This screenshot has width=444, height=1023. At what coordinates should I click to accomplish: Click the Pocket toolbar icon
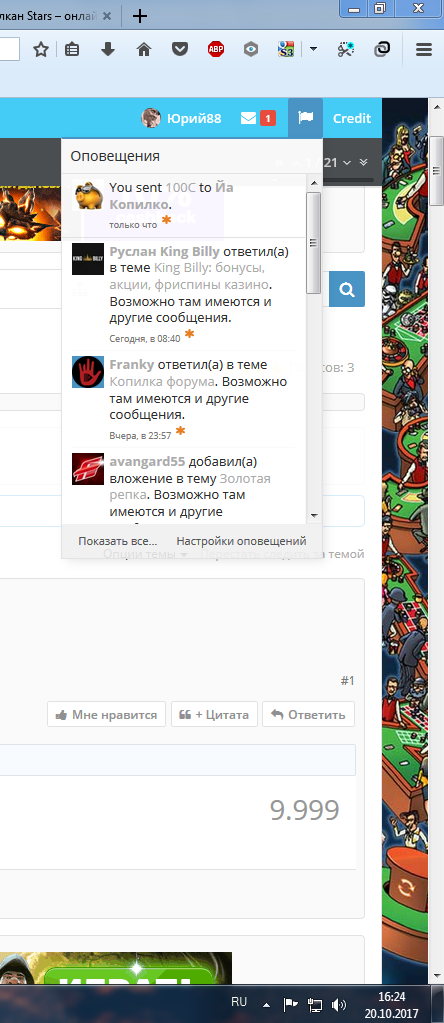(180, 50)
